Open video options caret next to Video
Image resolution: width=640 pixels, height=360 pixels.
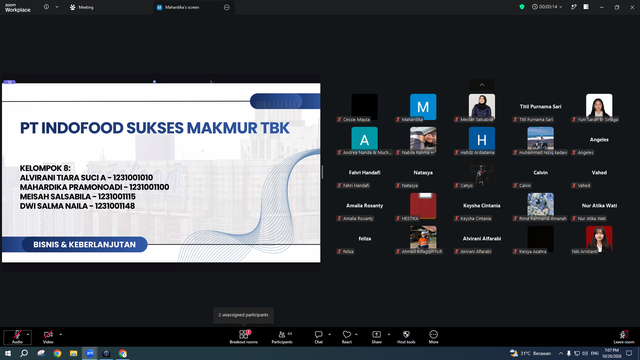(60, 334)
